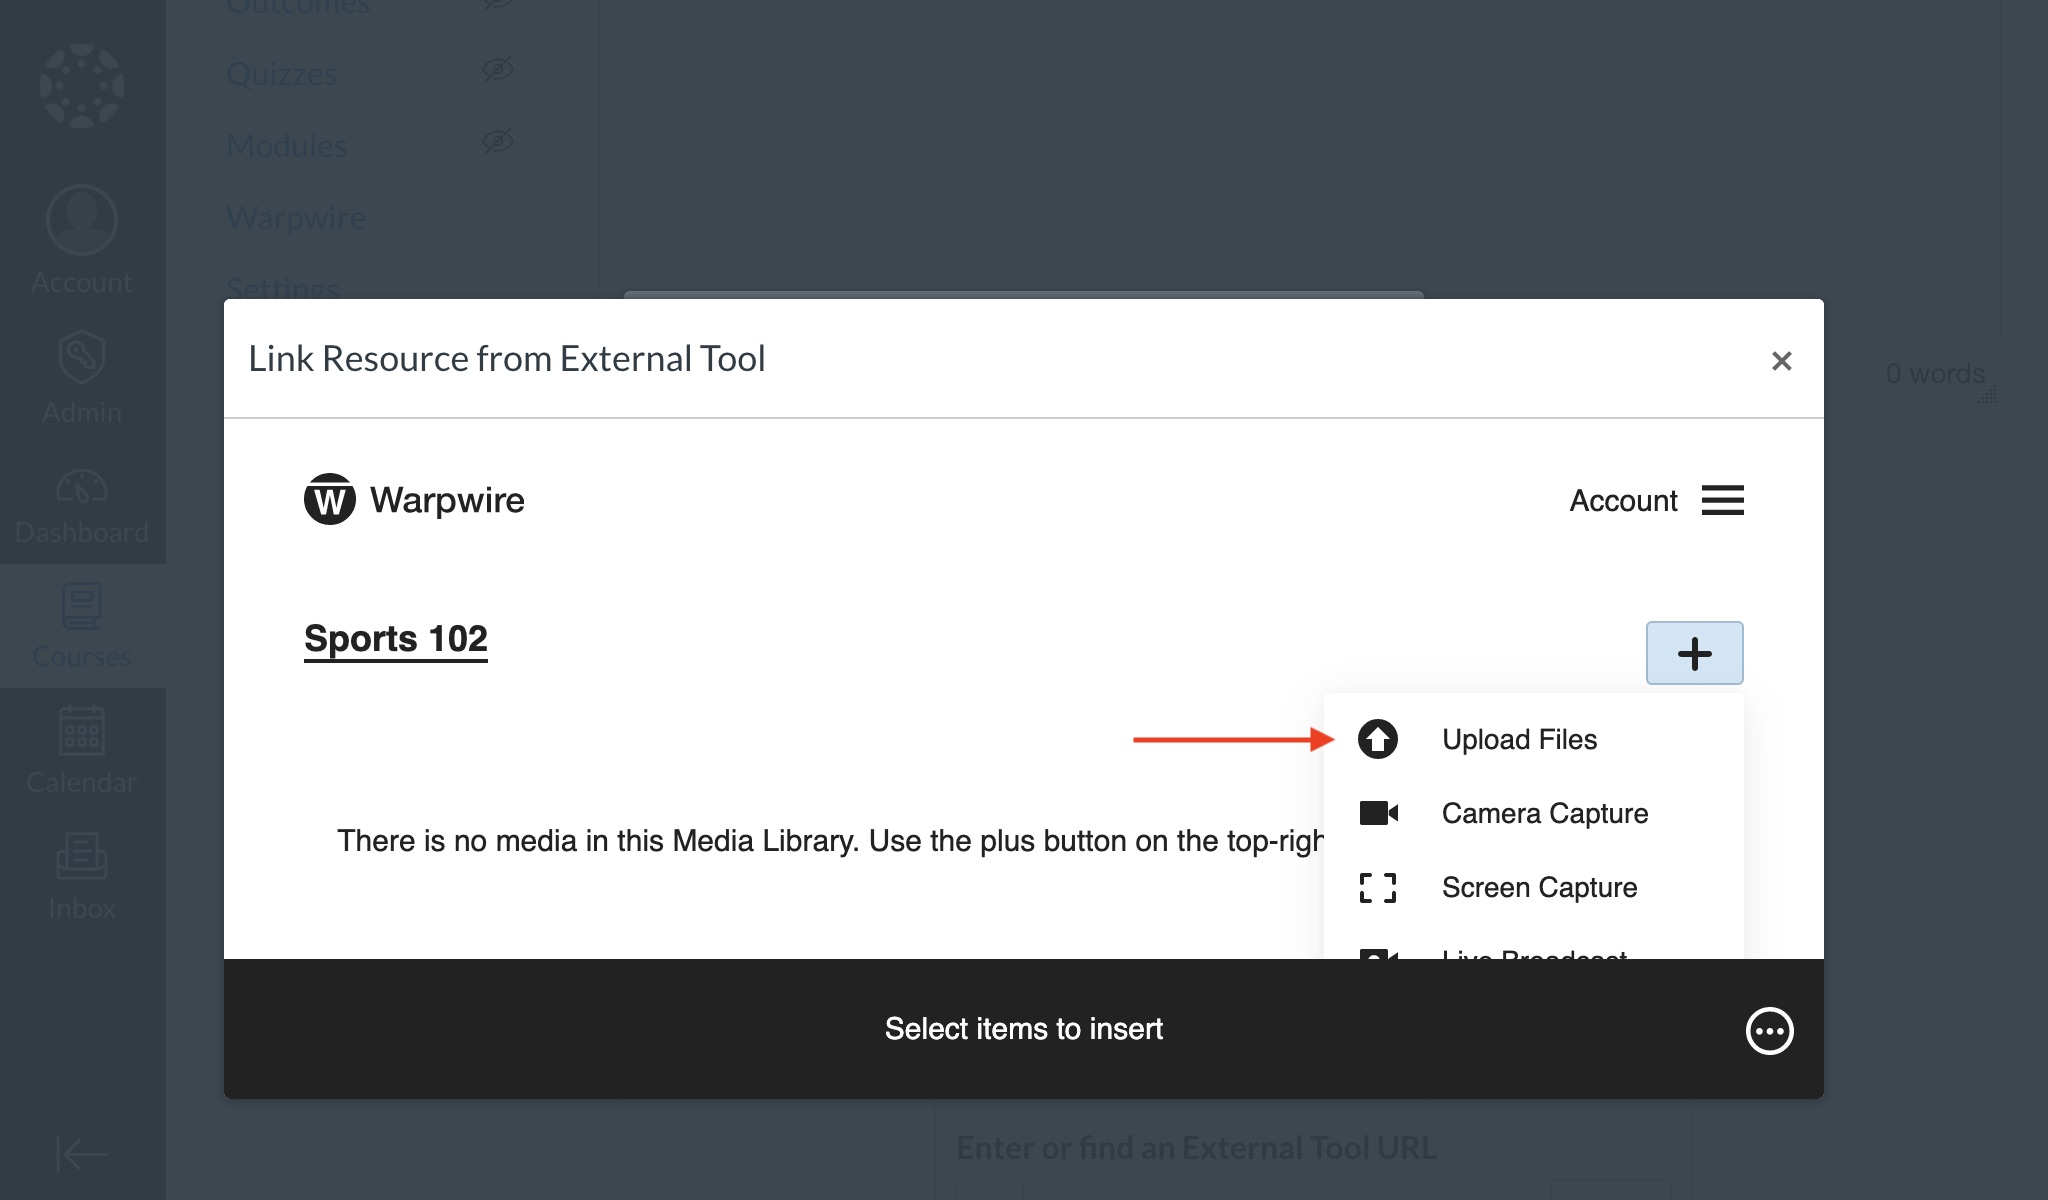
Task: Open the Sports 102 library link
Action: click(395, 639)
